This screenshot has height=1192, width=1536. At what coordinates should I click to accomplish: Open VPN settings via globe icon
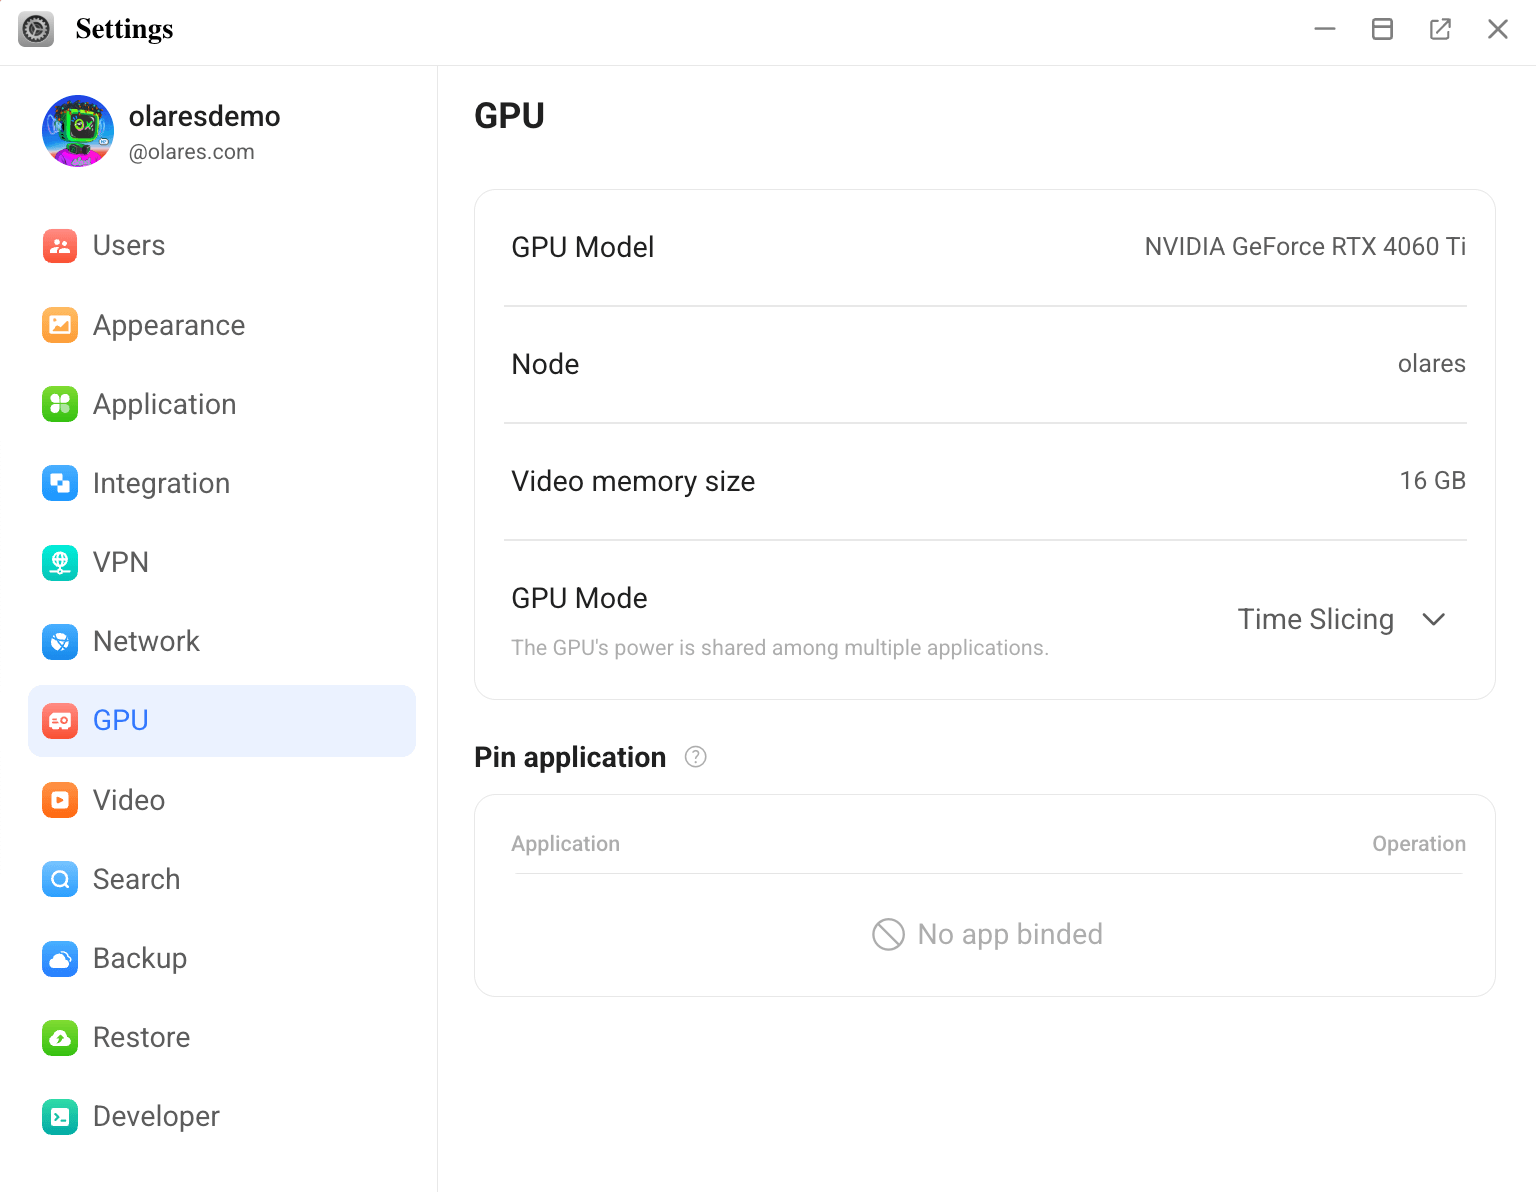(x=60, y=562)
